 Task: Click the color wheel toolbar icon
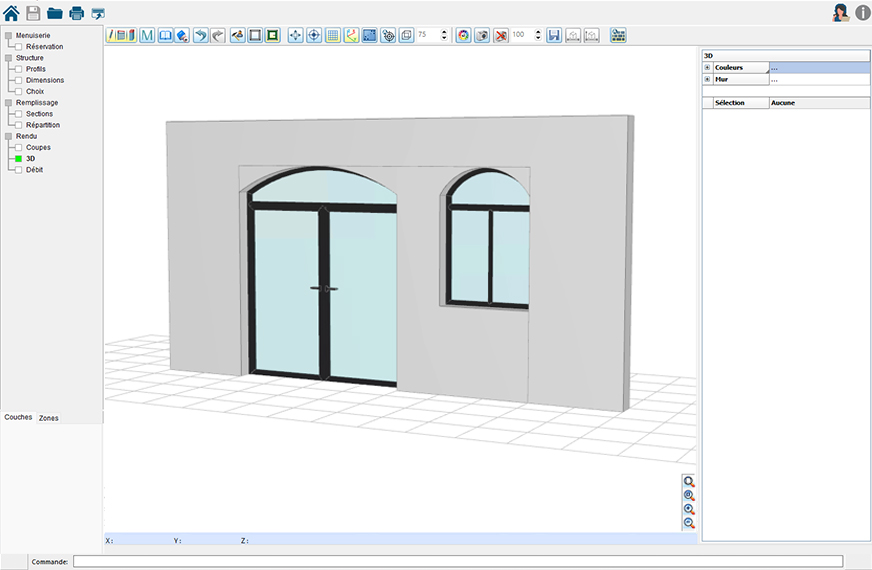point(463,35)
